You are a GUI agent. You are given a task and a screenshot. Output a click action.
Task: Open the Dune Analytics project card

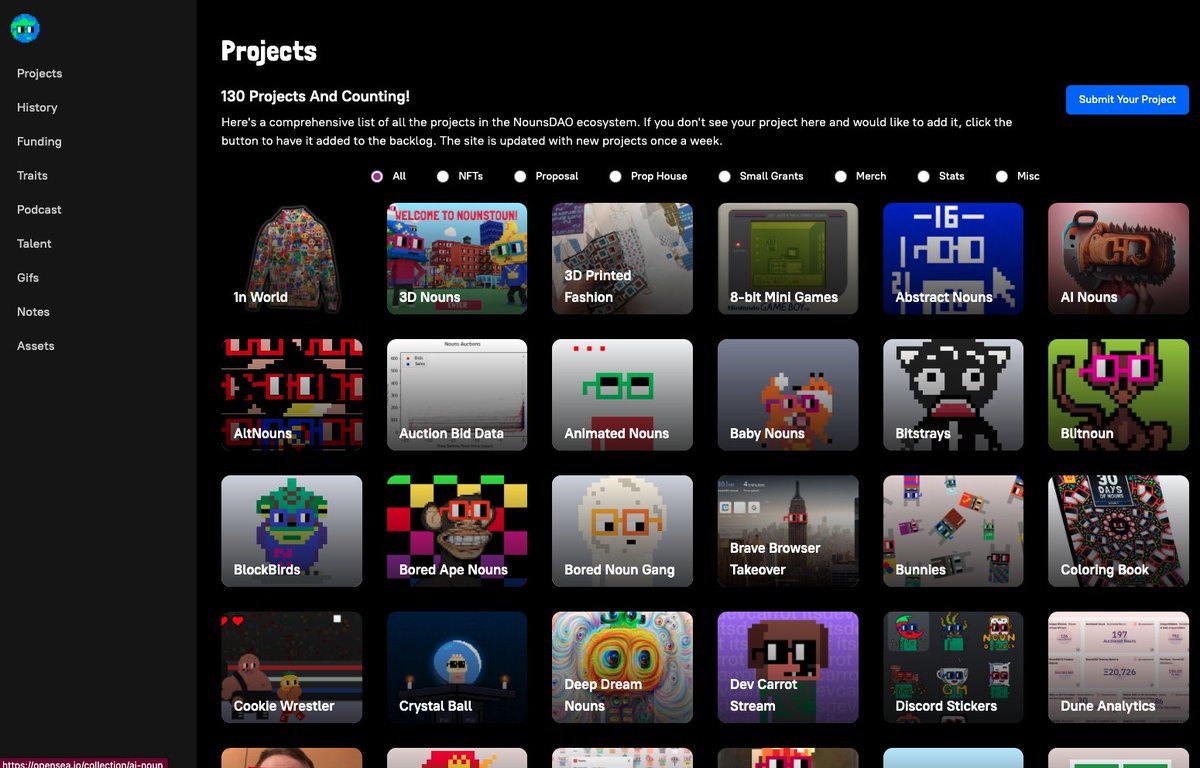point(1118,667)
